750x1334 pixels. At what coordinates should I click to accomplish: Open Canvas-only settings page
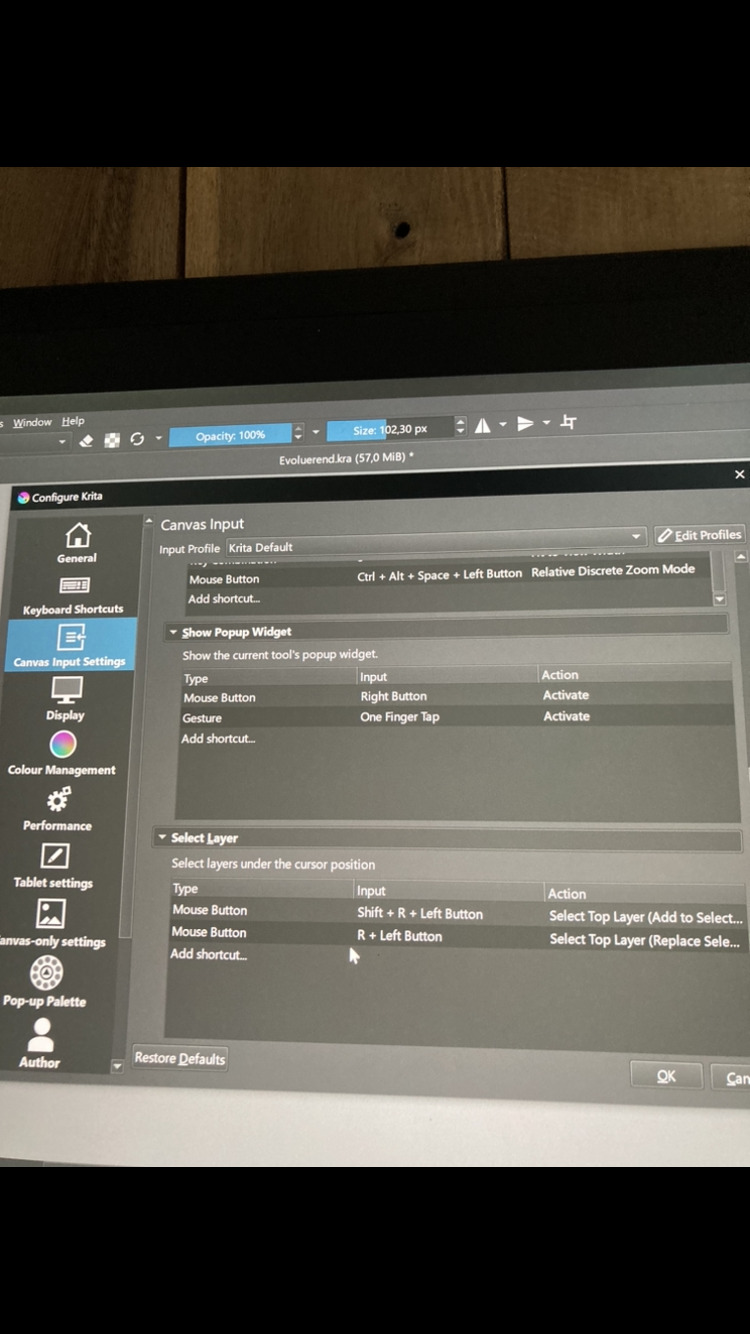(x=51, y=924)
